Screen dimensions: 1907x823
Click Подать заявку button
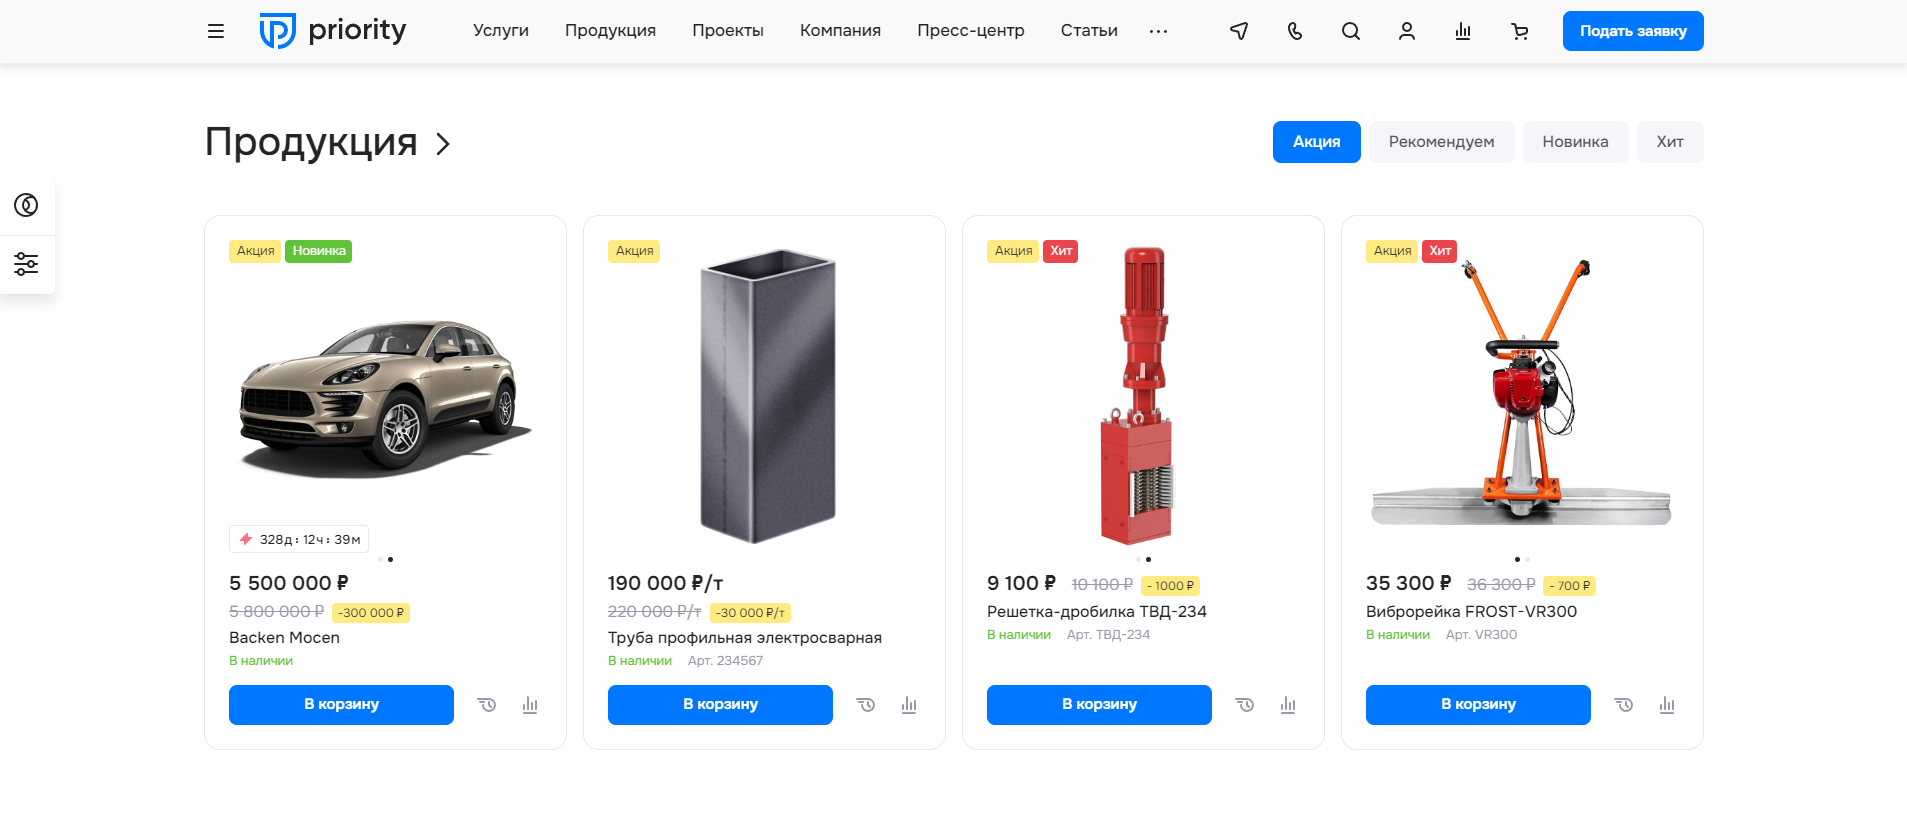(x=1633, y=31)
